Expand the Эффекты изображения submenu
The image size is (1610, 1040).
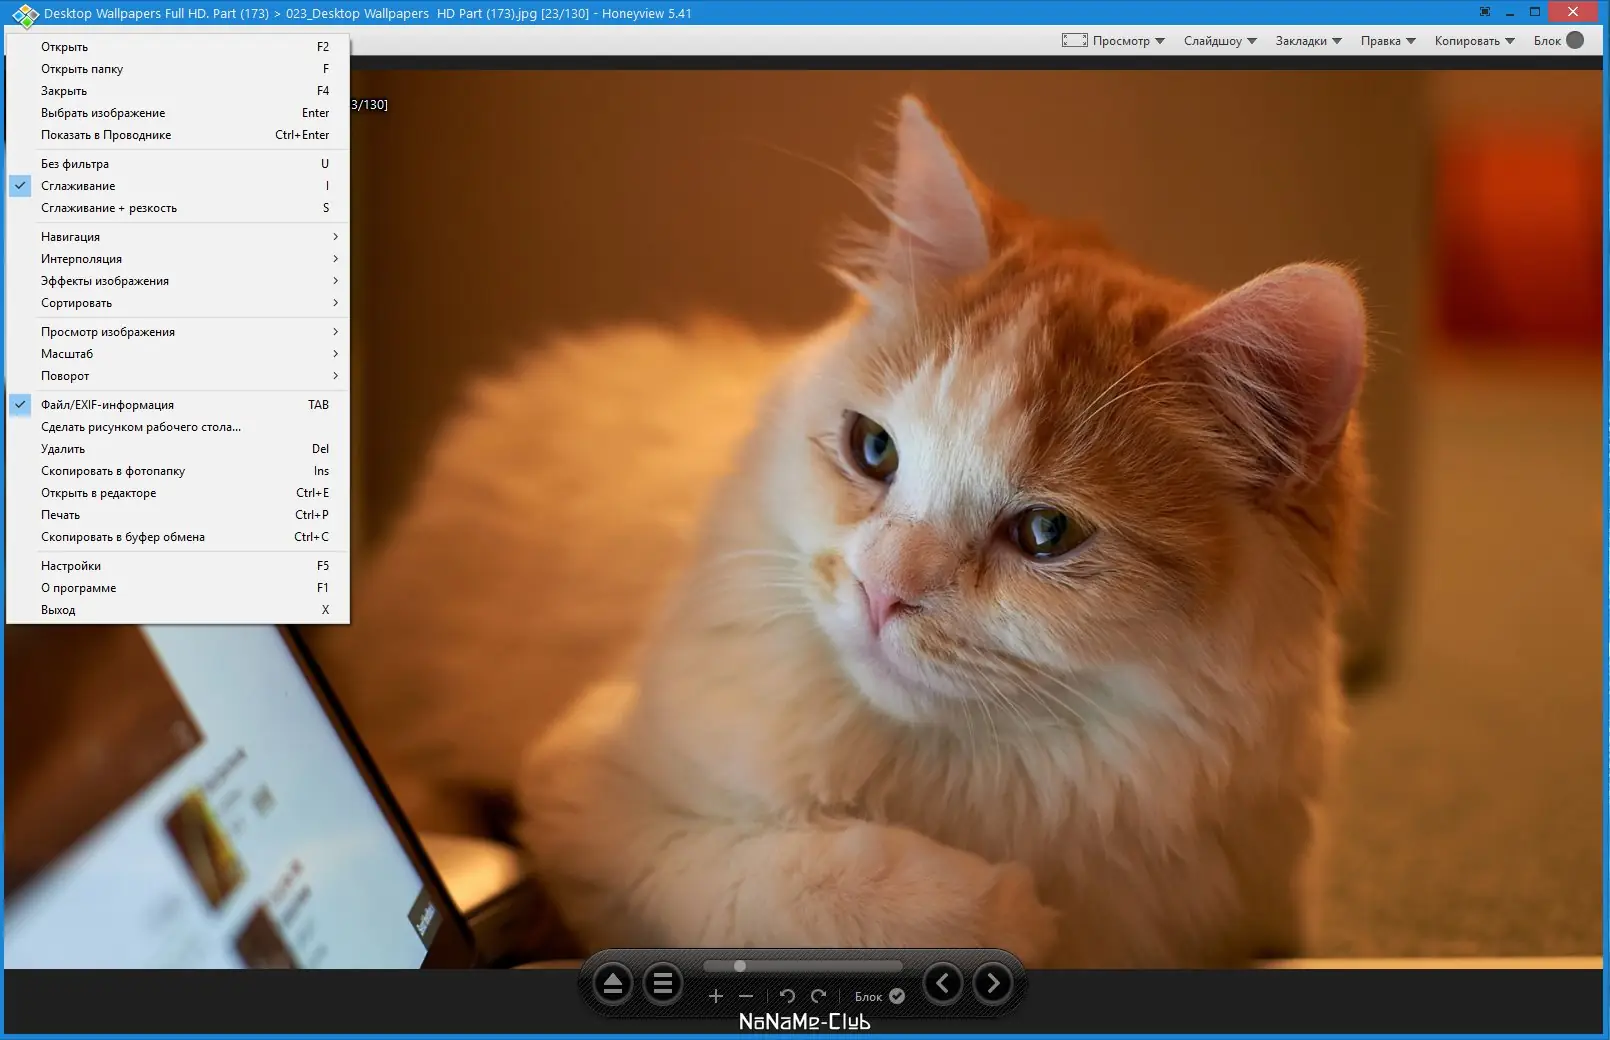point(178,281)
